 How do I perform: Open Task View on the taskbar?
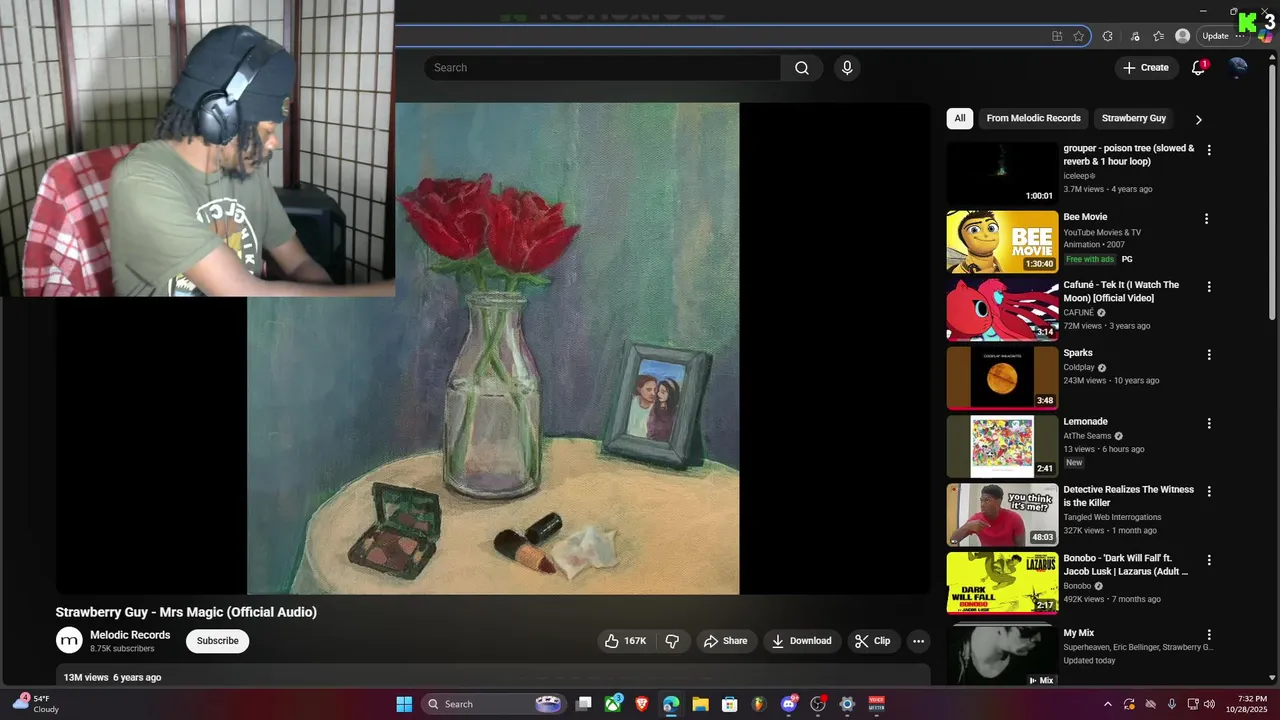584,704
